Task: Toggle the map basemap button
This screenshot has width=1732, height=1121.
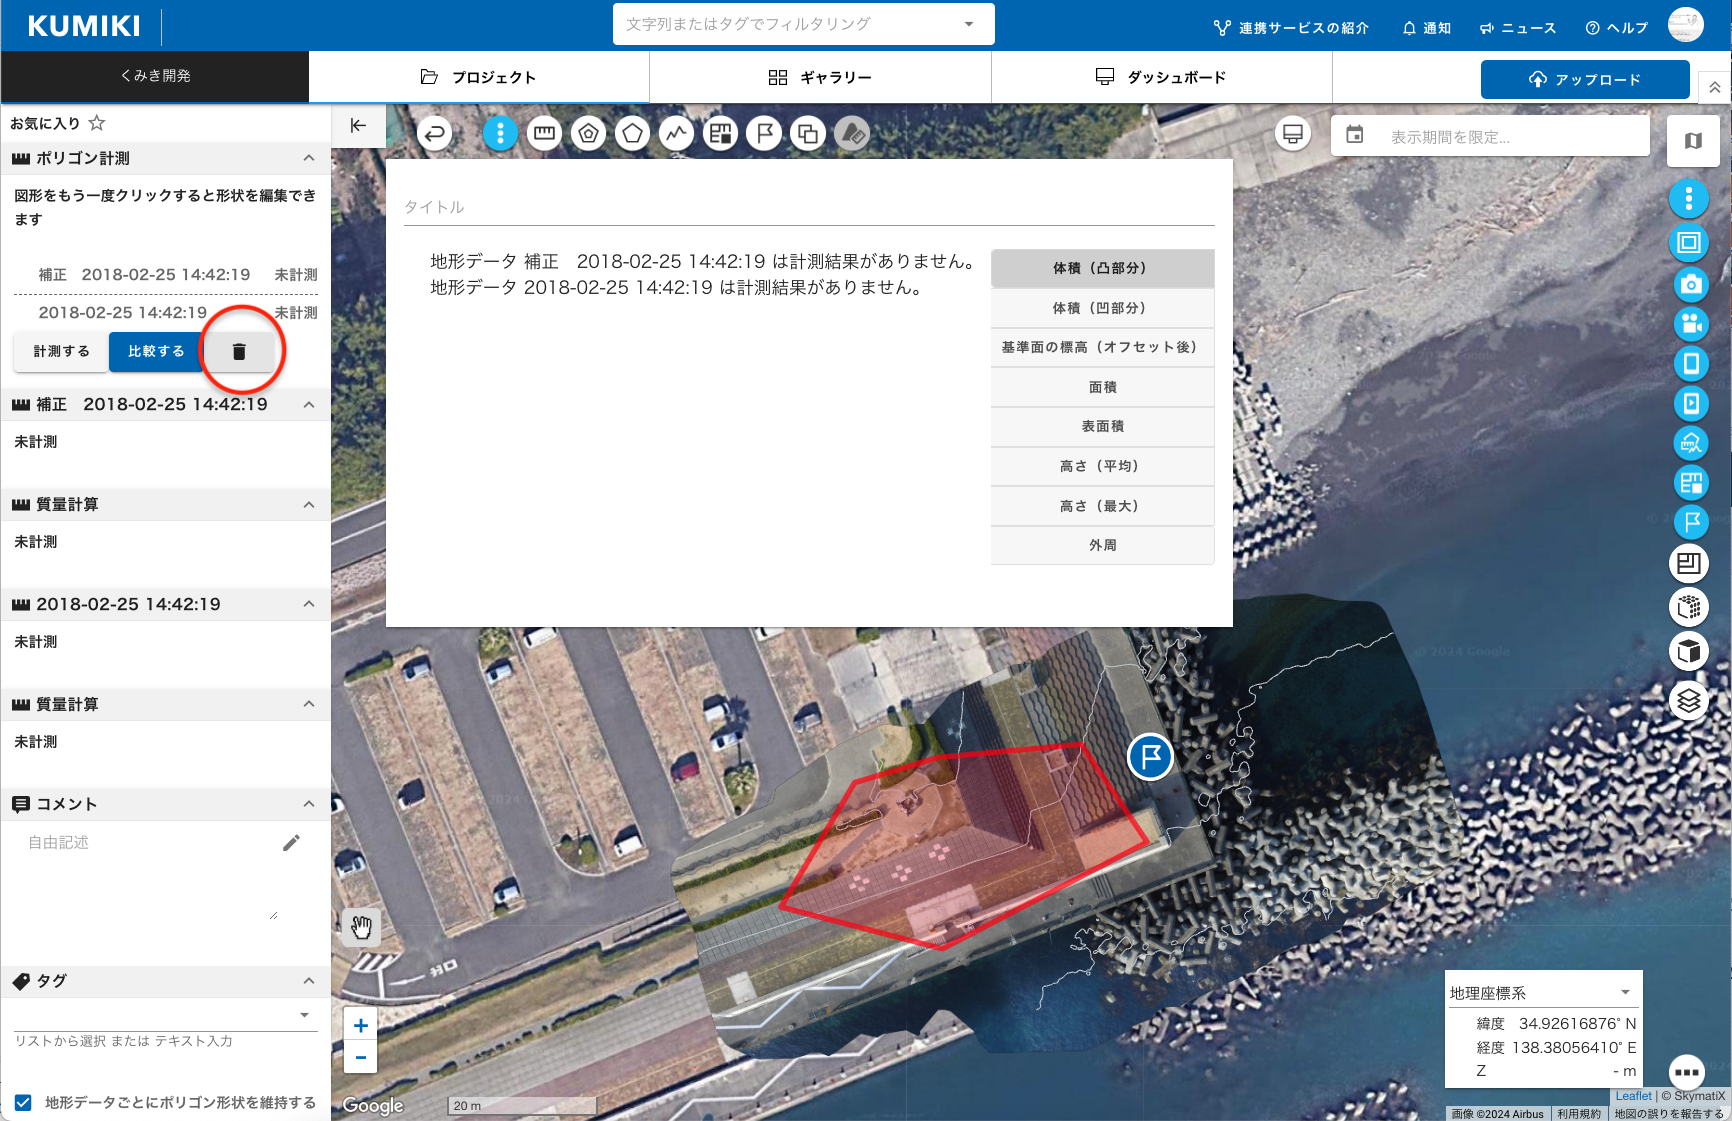Action: (1693, 141)
